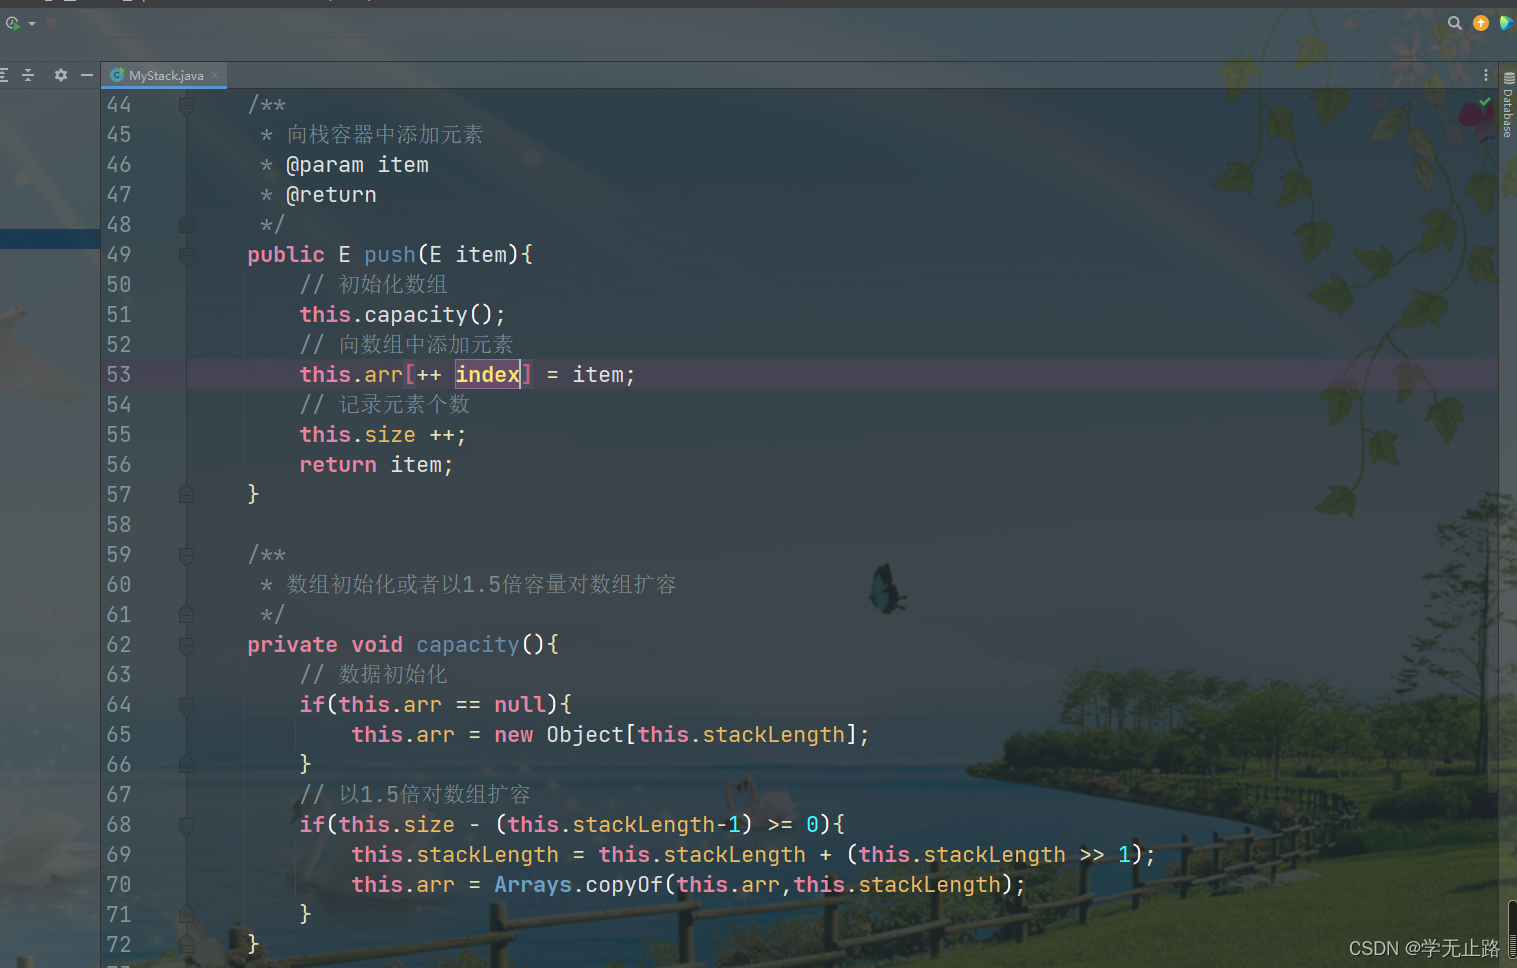This screenshot has height=968, width=1517.
Task: Click line number 65 in gutter
Action: click(x=119, y=734)
